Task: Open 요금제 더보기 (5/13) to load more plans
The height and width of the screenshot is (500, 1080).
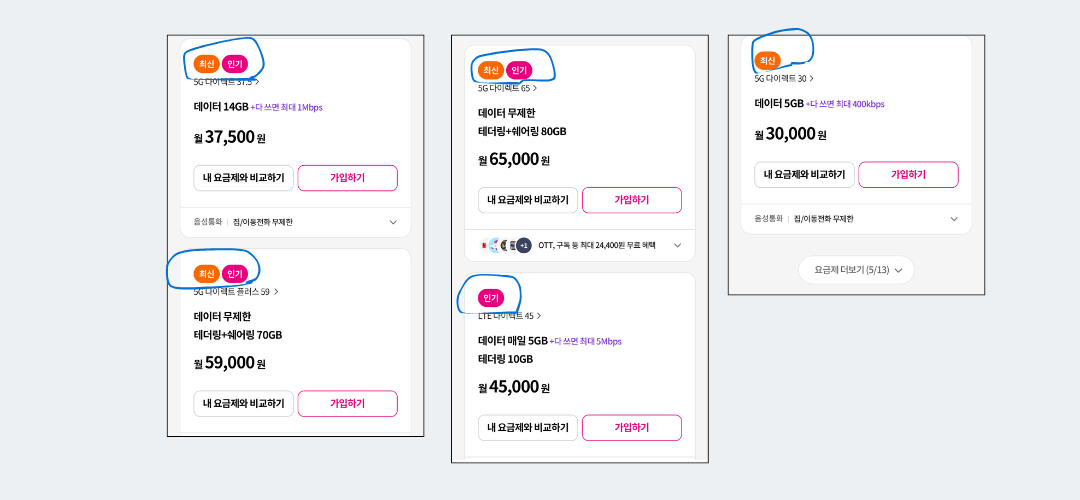Action: (856, 270)
